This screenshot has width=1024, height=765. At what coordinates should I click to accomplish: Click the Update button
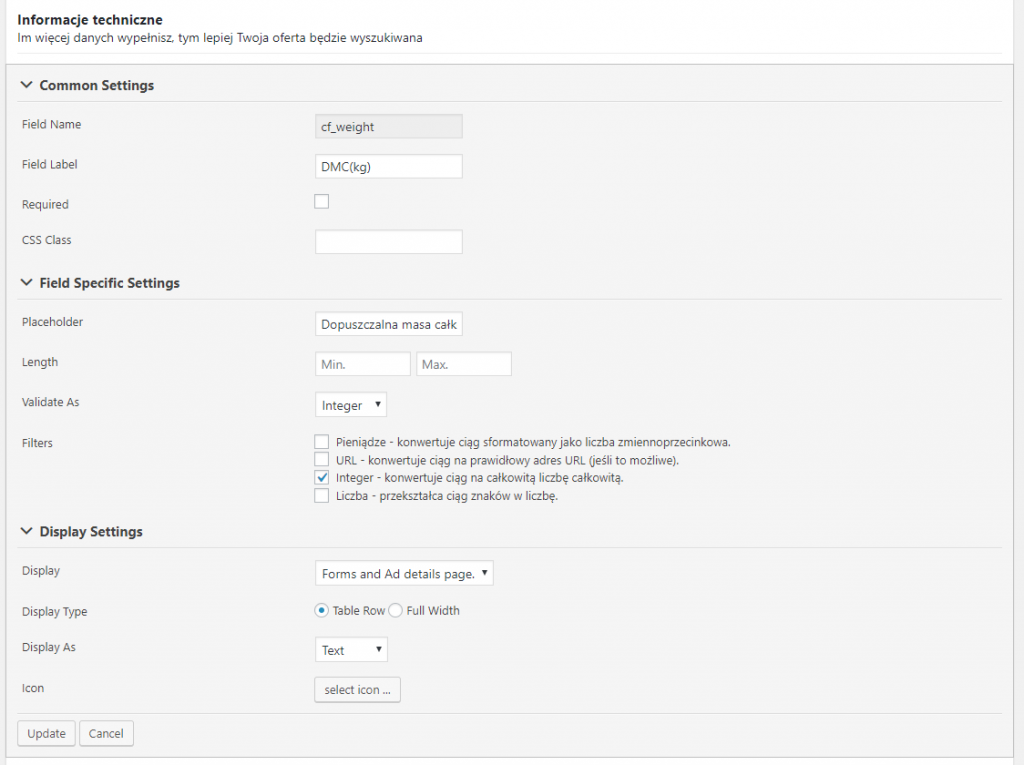click(x=46, y=734)
